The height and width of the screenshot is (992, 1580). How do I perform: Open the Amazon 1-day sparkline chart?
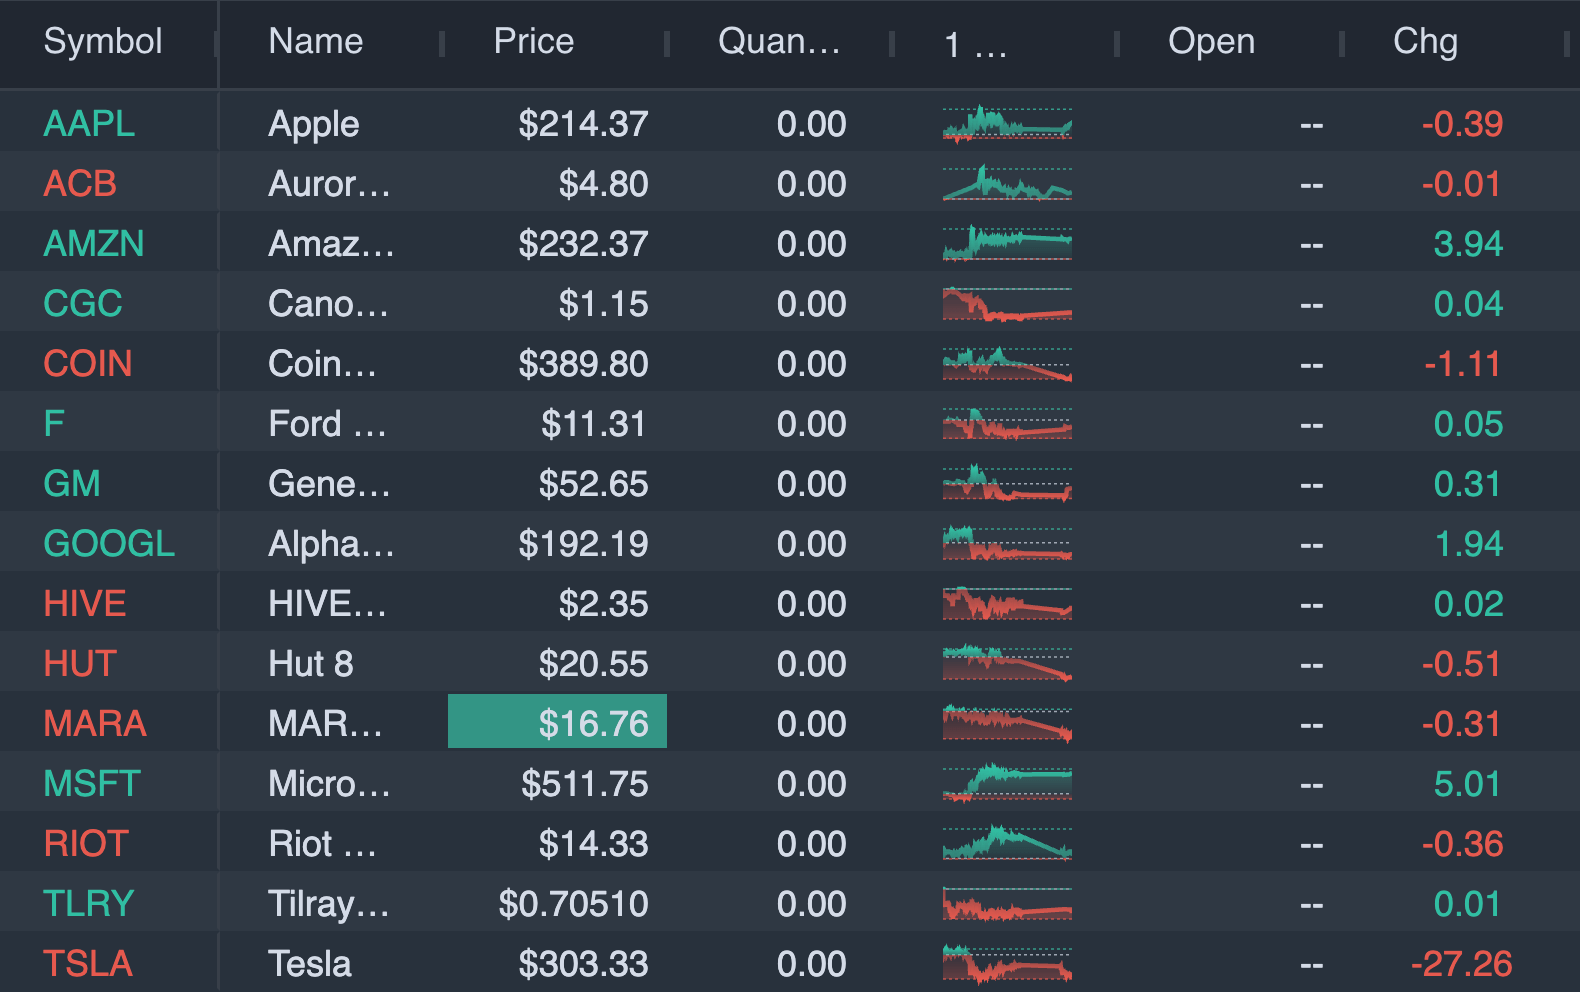pyautogui.click(x=1007, y=243)
